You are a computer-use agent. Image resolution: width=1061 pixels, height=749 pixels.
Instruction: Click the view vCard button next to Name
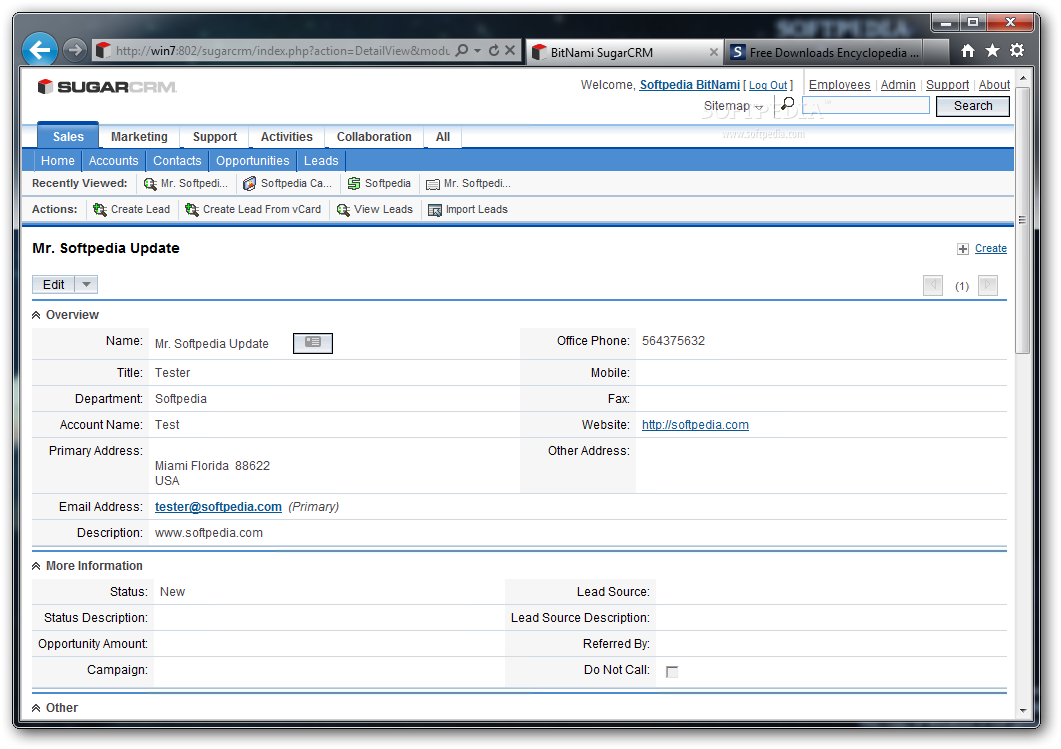click(x=313, y=343)
